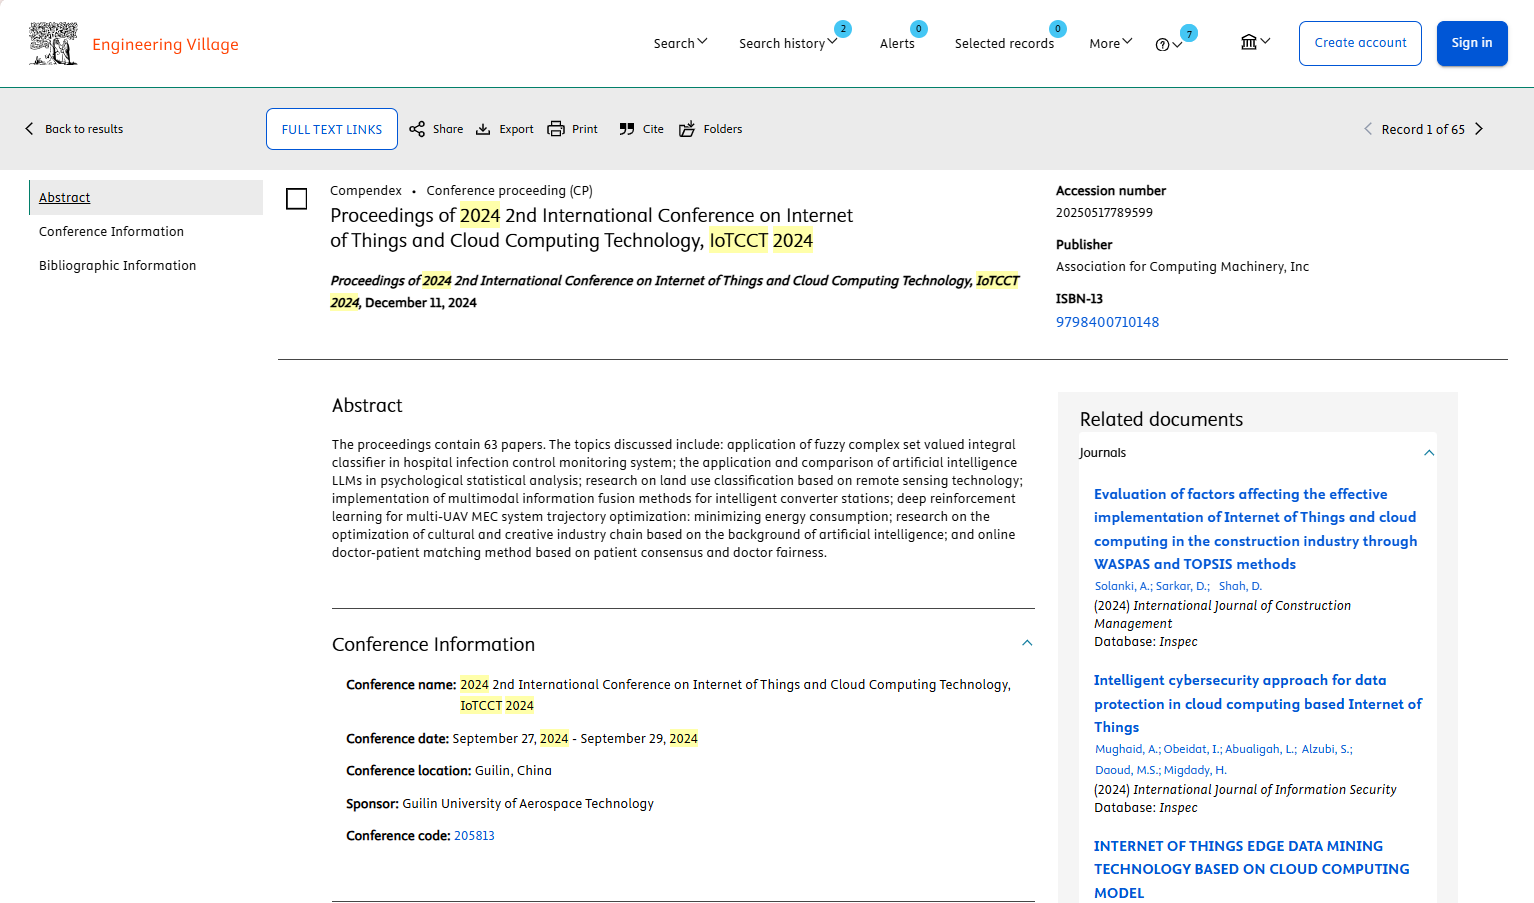Go to previous record arrow
This screenshot has width=1534, height=903.
pyautogui.click(x=1368, y=129)
